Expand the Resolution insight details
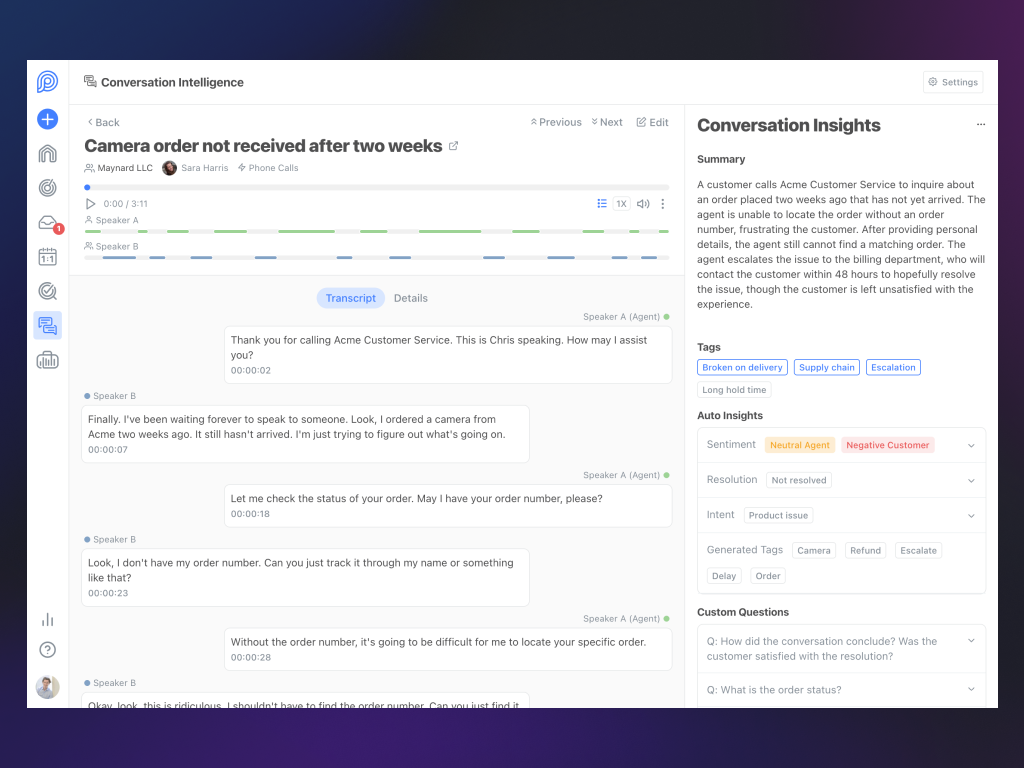The image size is (1024, 768). (968, 479)
